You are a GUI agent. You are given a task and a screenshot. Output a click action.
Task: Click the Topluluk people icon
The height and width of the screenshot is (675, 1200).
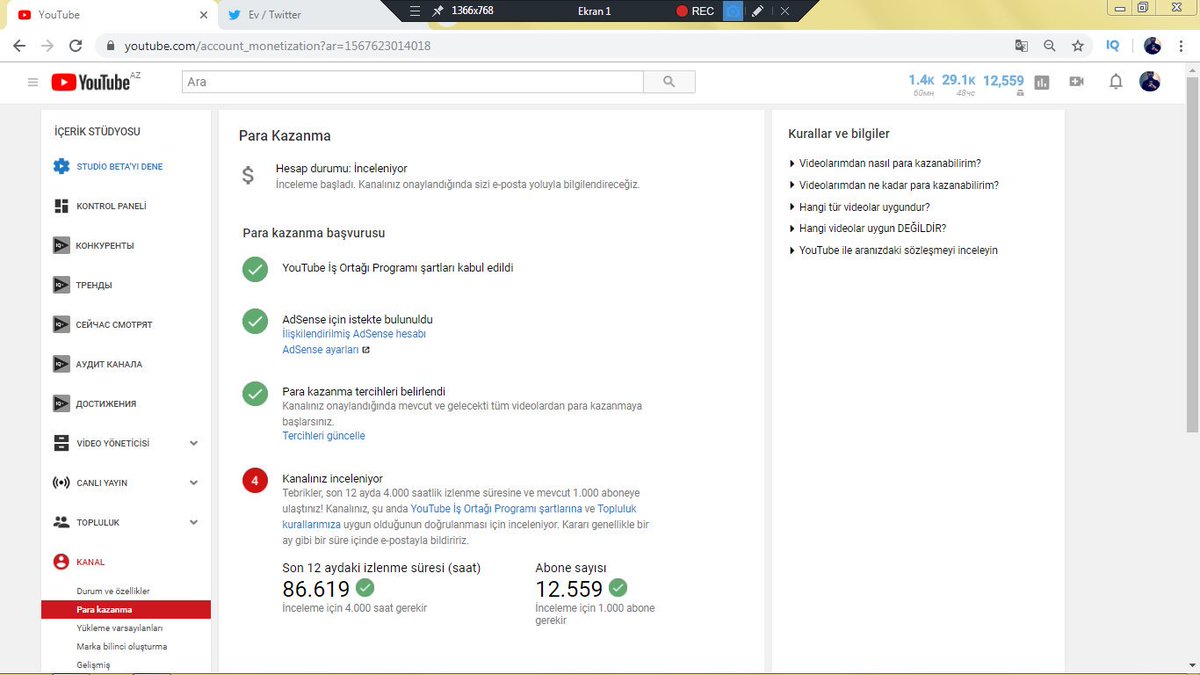(x=61, y=522)
